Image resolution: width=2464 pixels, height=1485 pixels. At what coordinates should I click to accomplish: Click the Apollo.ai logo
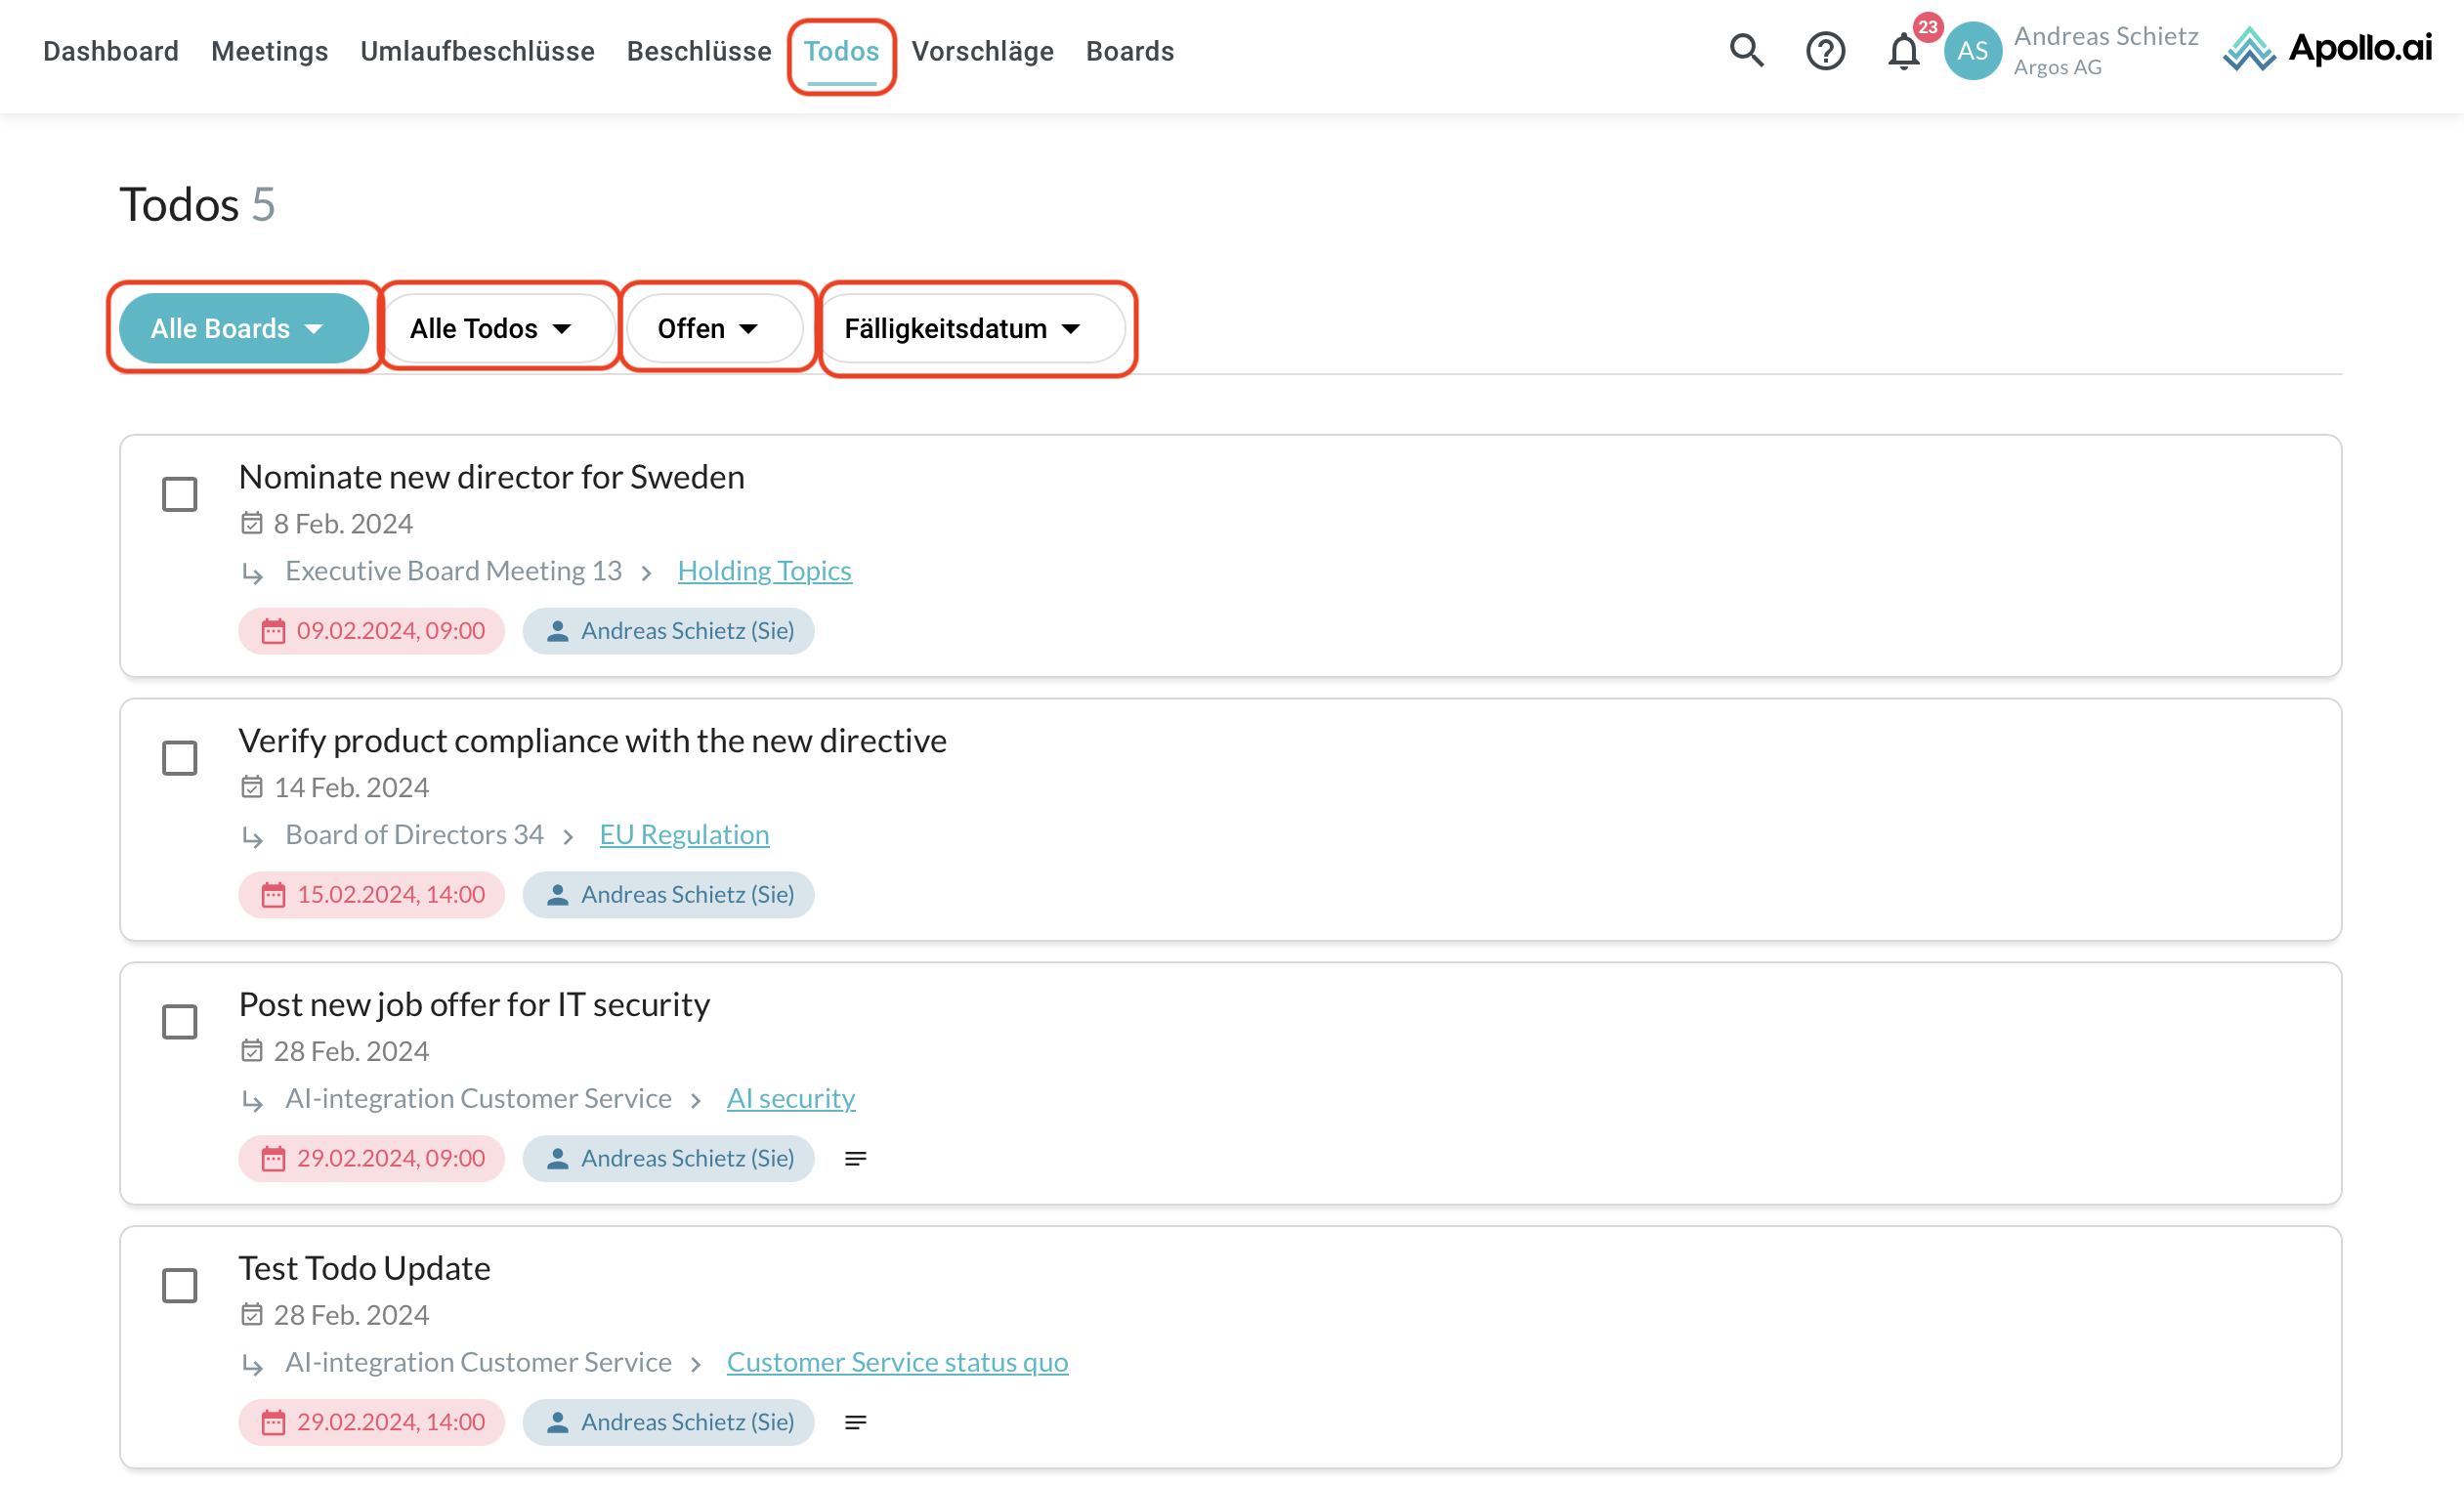2328,49
